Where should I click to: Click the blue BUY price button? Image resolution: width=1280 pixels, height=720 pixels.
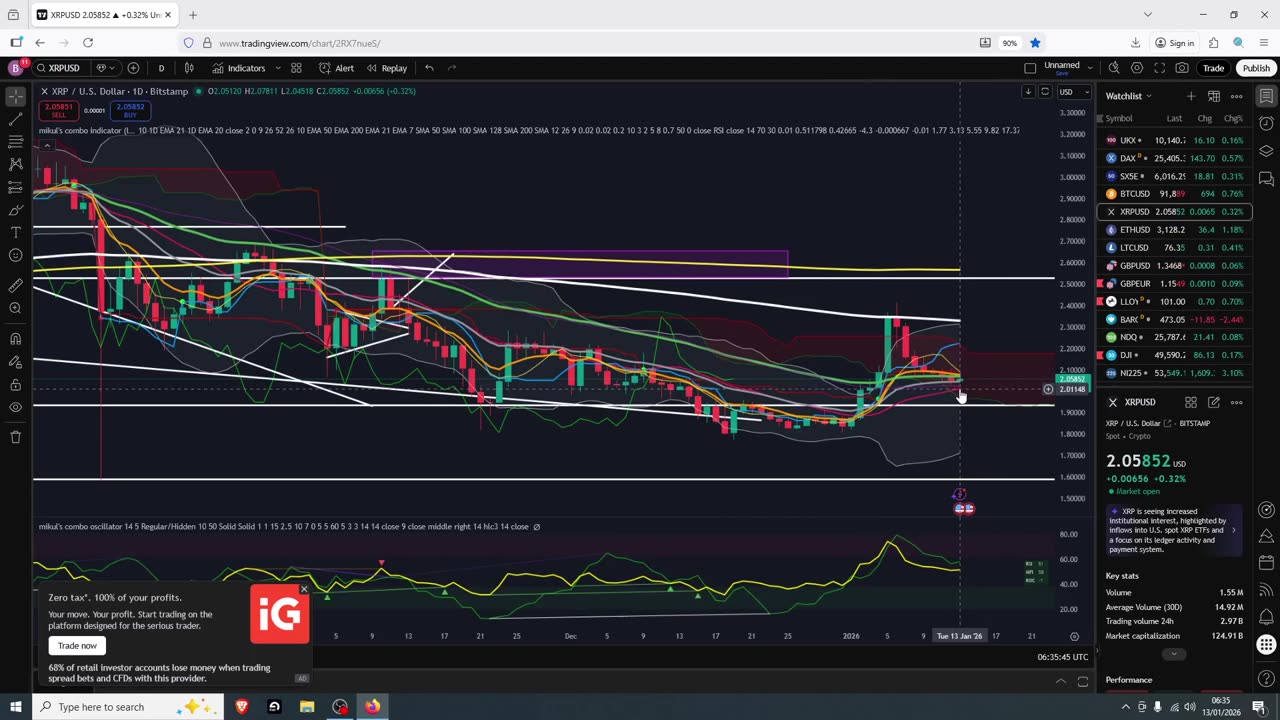coord(130,110)
